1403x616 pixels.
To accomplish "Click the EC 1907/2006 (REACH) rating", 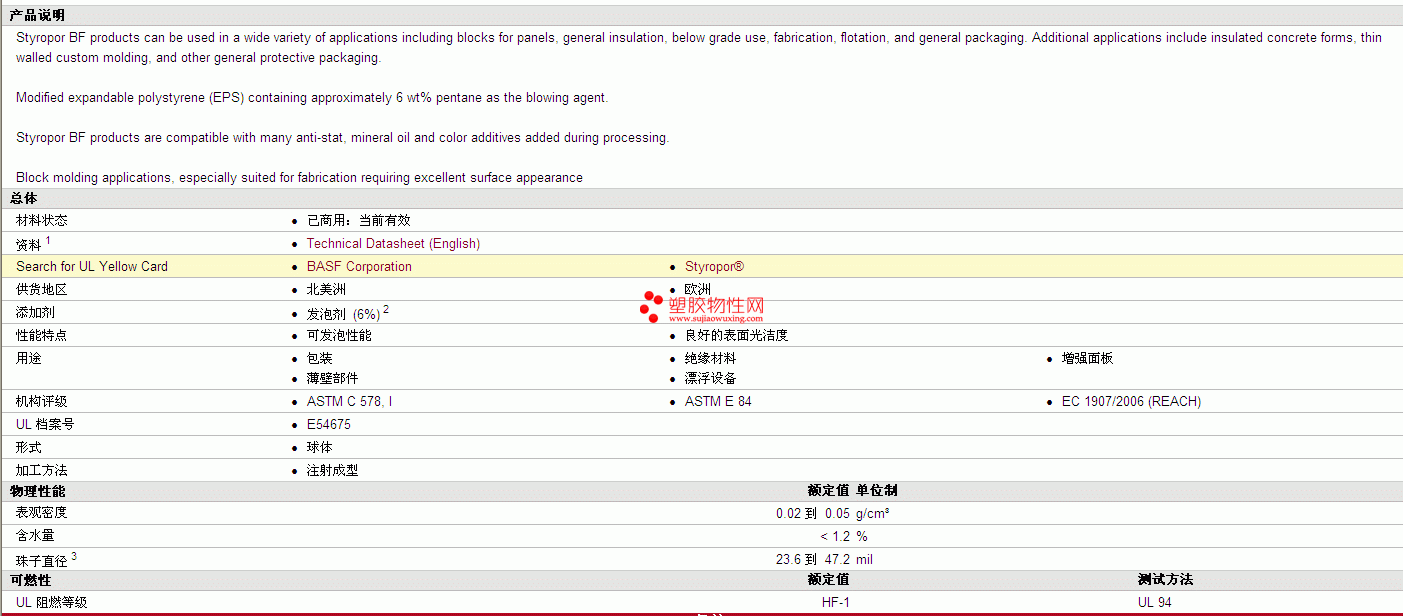I will pyautogui.click(x=1131, y=401).
